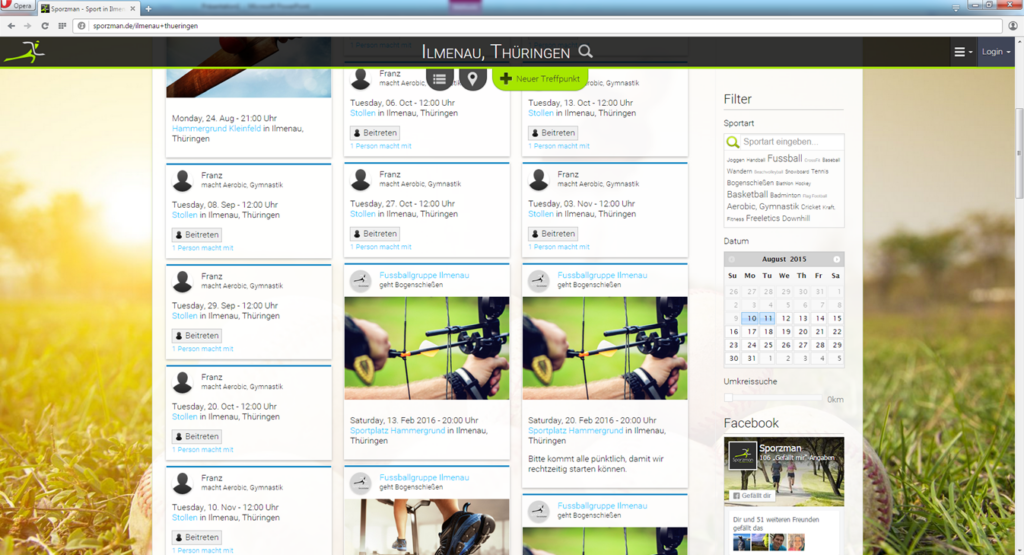This screenshot has width=1024, height=555.
Task: Click Franz avatar on 27. Oct event
Action: [360, 179]
